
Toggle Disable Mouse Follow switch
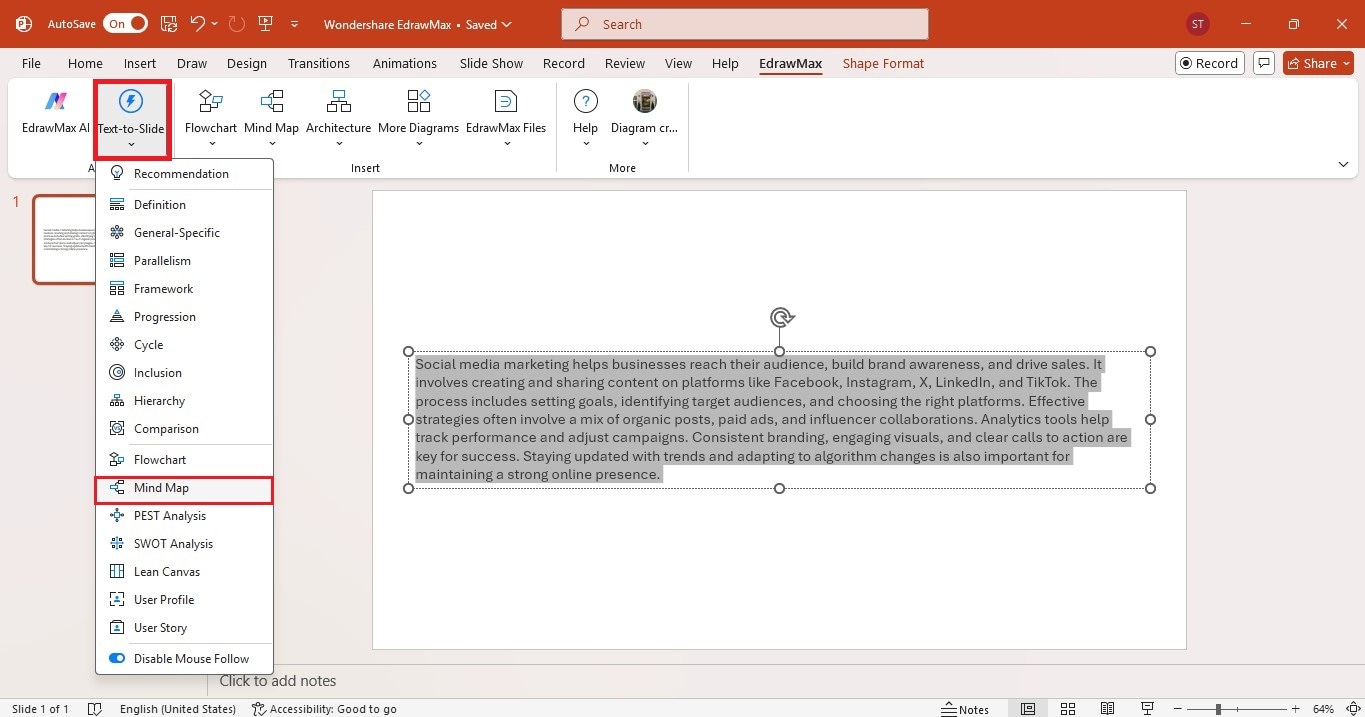117,658
